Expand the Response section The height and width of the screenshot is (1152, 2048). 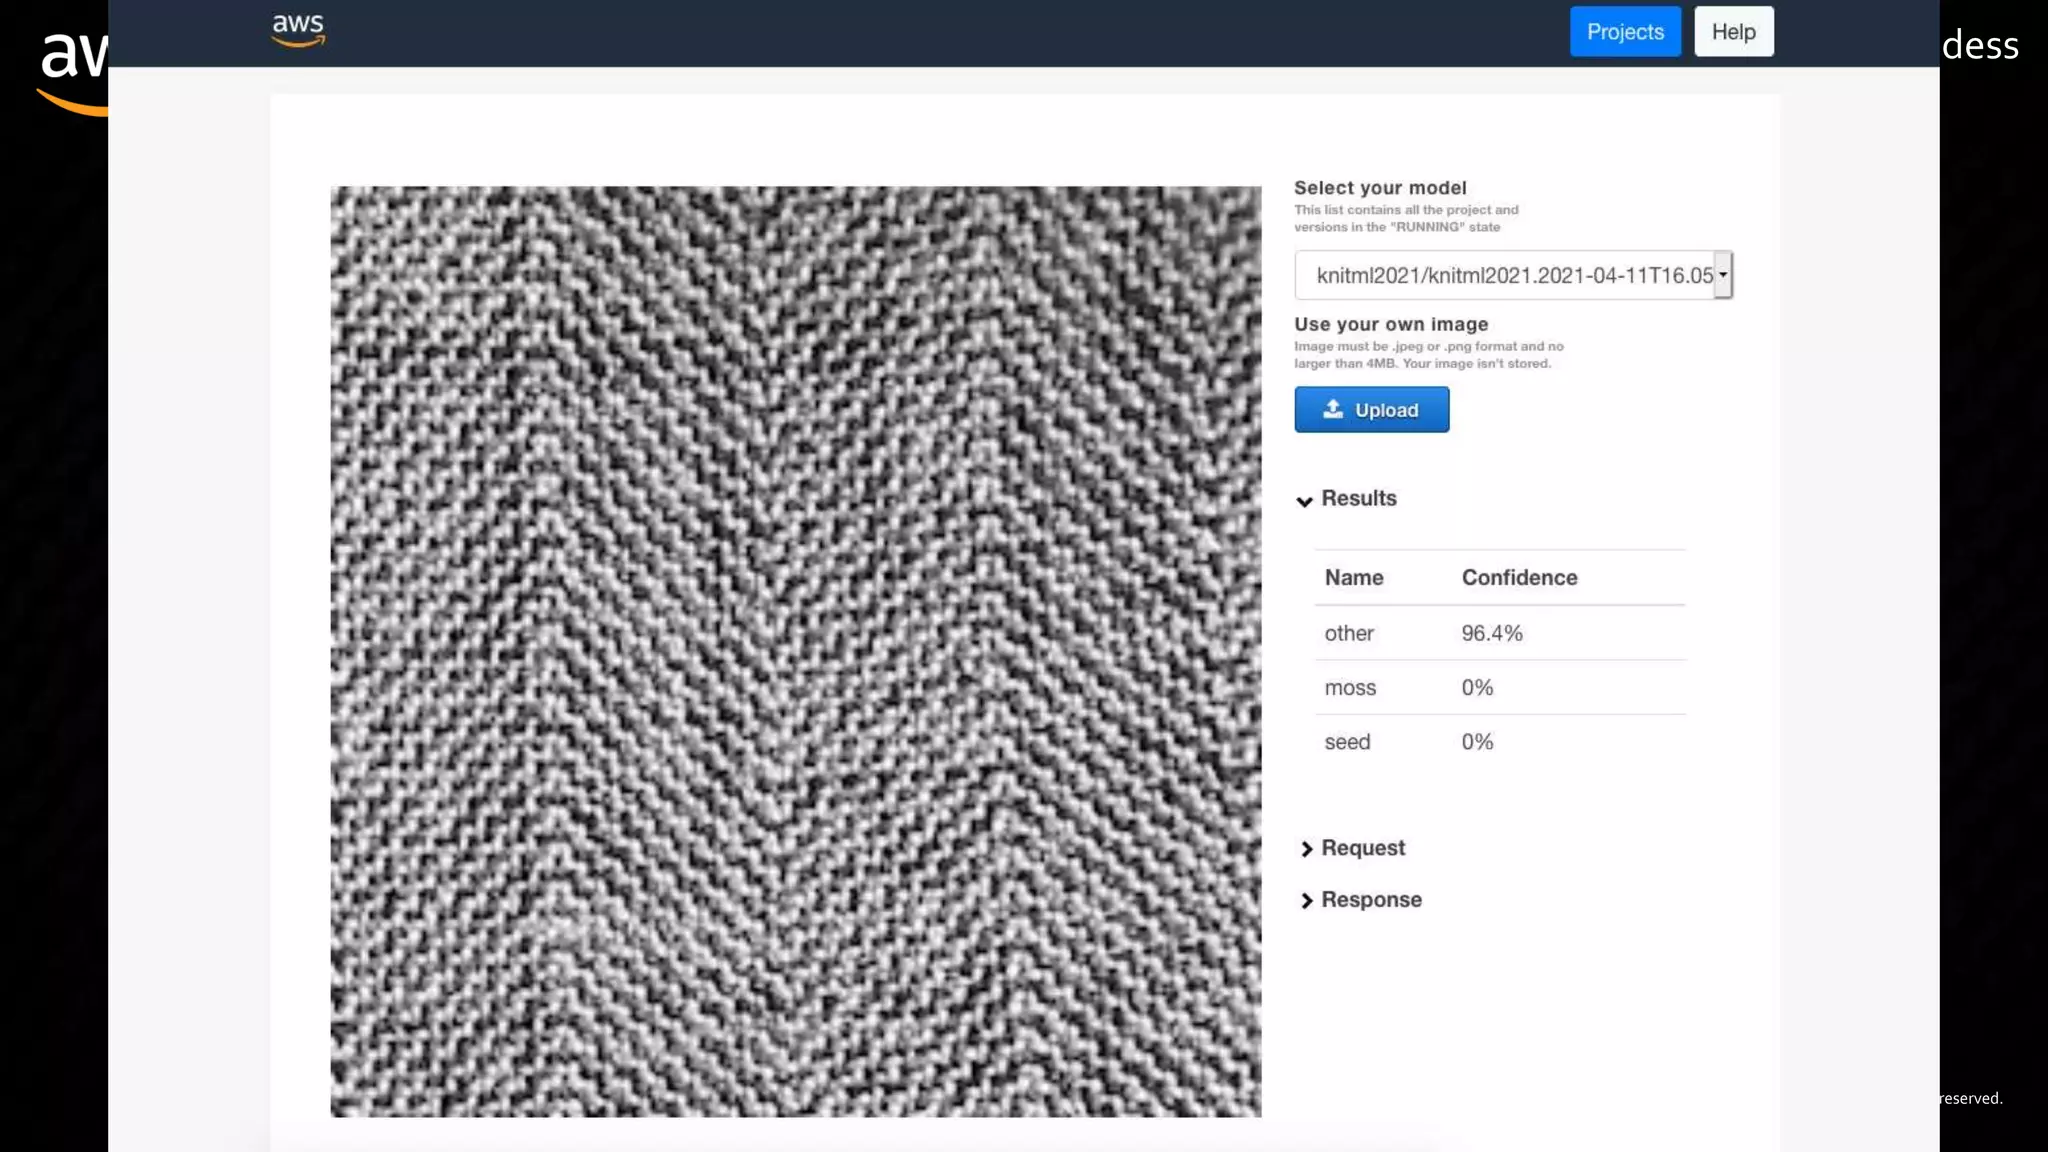coord(1370,900)
